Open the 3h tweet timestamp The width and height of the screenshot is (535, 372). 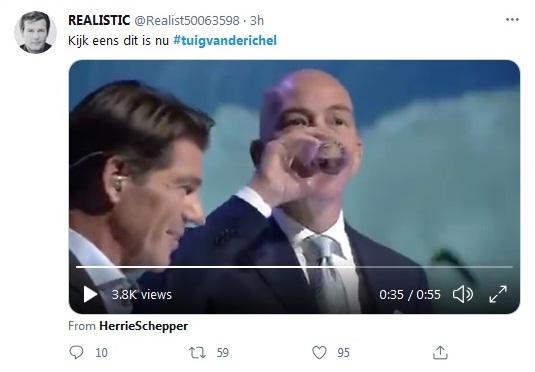point(257,20)
